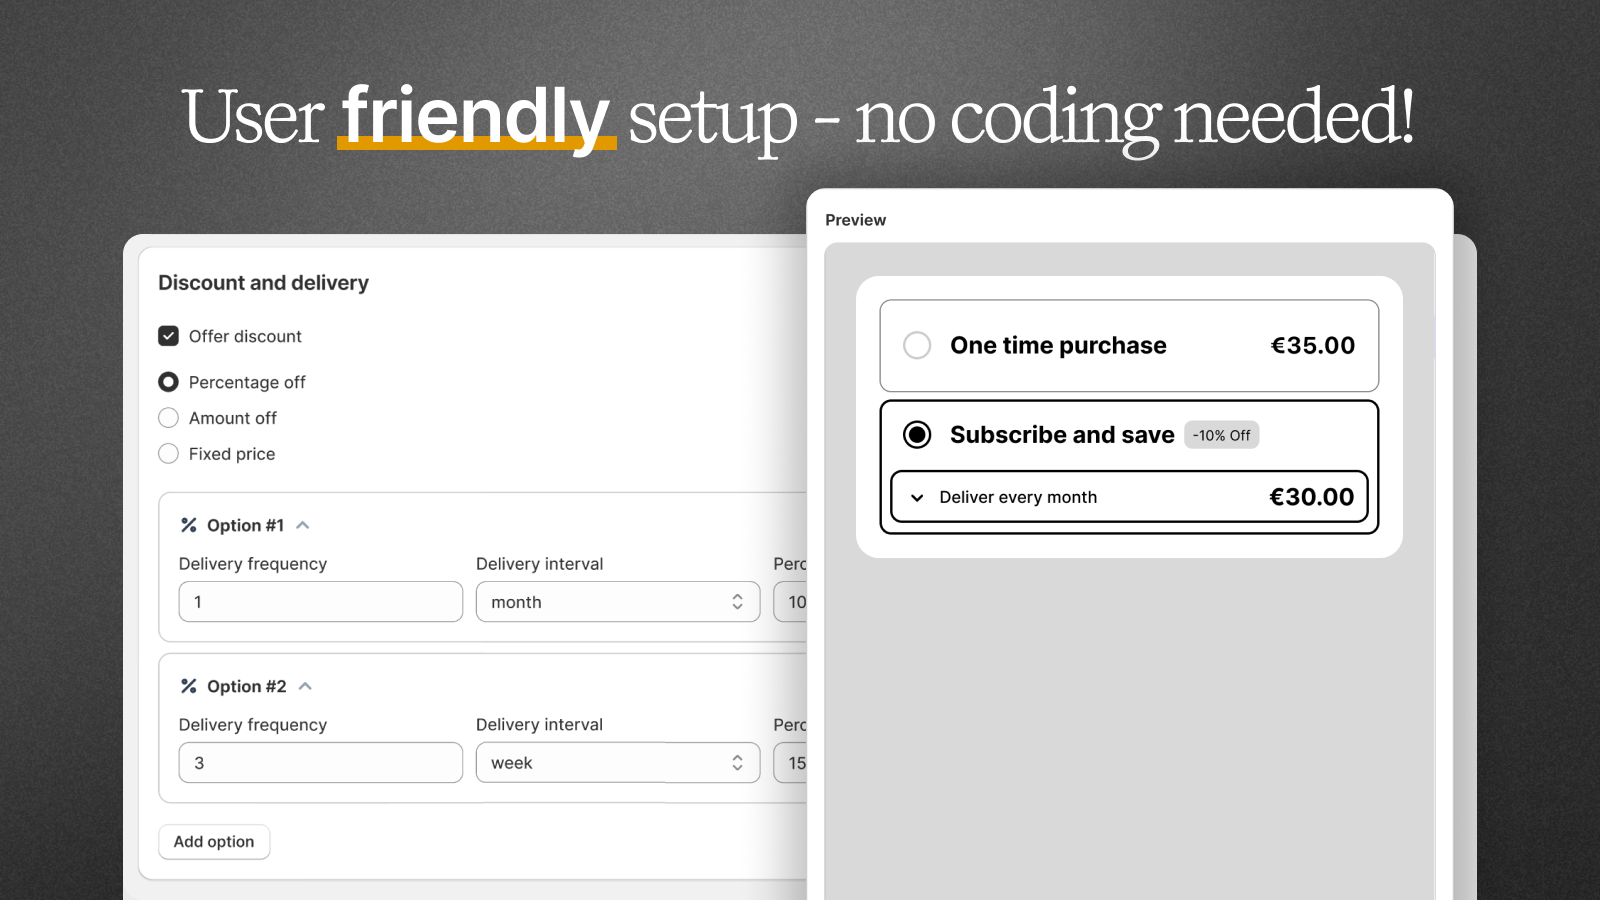Click Delivery frequency field containing 1

click(321, 602)
